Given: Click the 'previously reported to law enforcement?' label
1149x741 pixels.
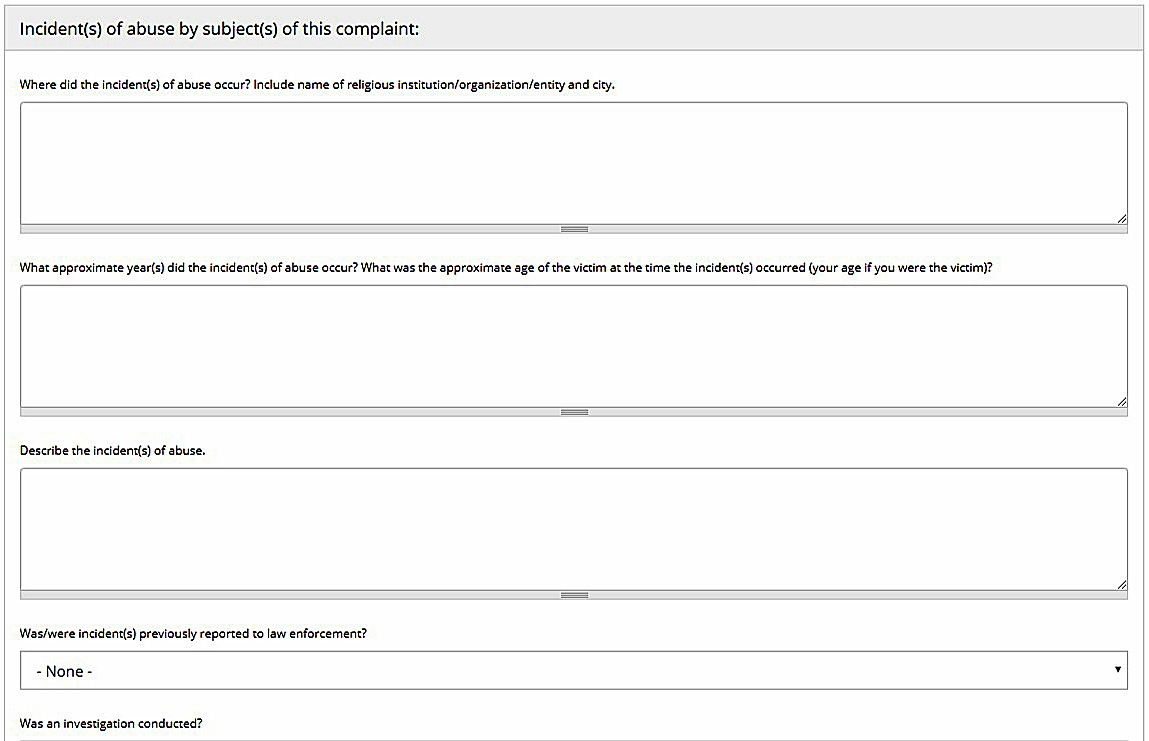Looking at the screenshot, I should pyautogui.click(x=253, y=633).
